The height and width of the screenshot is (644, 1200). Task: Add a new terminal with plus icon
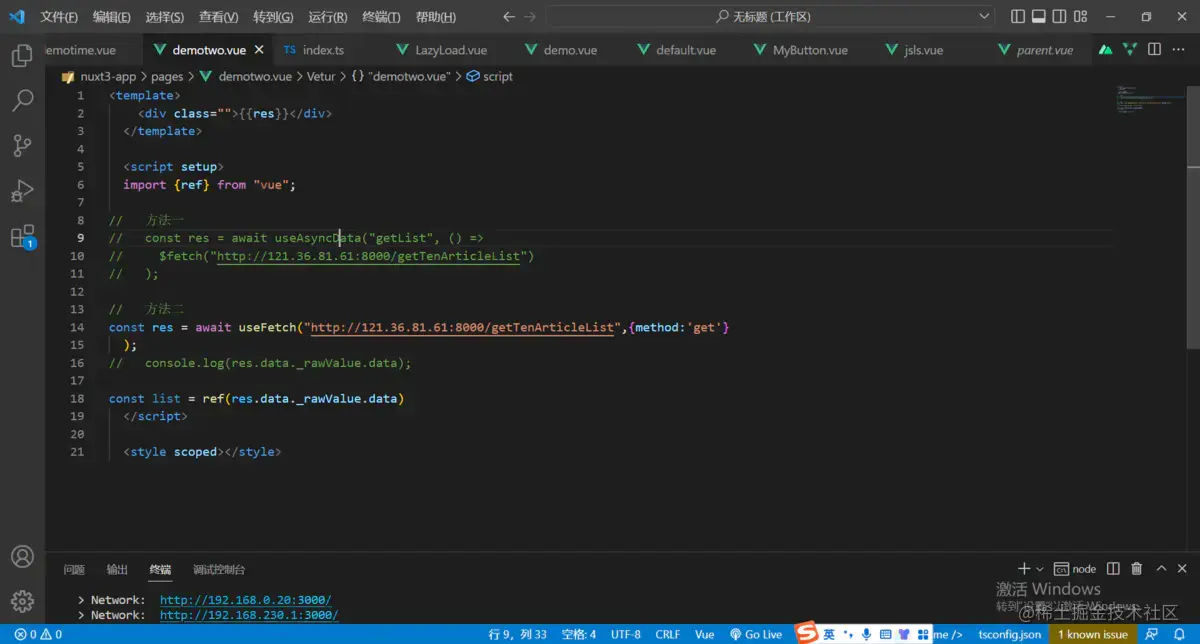coord(1023,569)
